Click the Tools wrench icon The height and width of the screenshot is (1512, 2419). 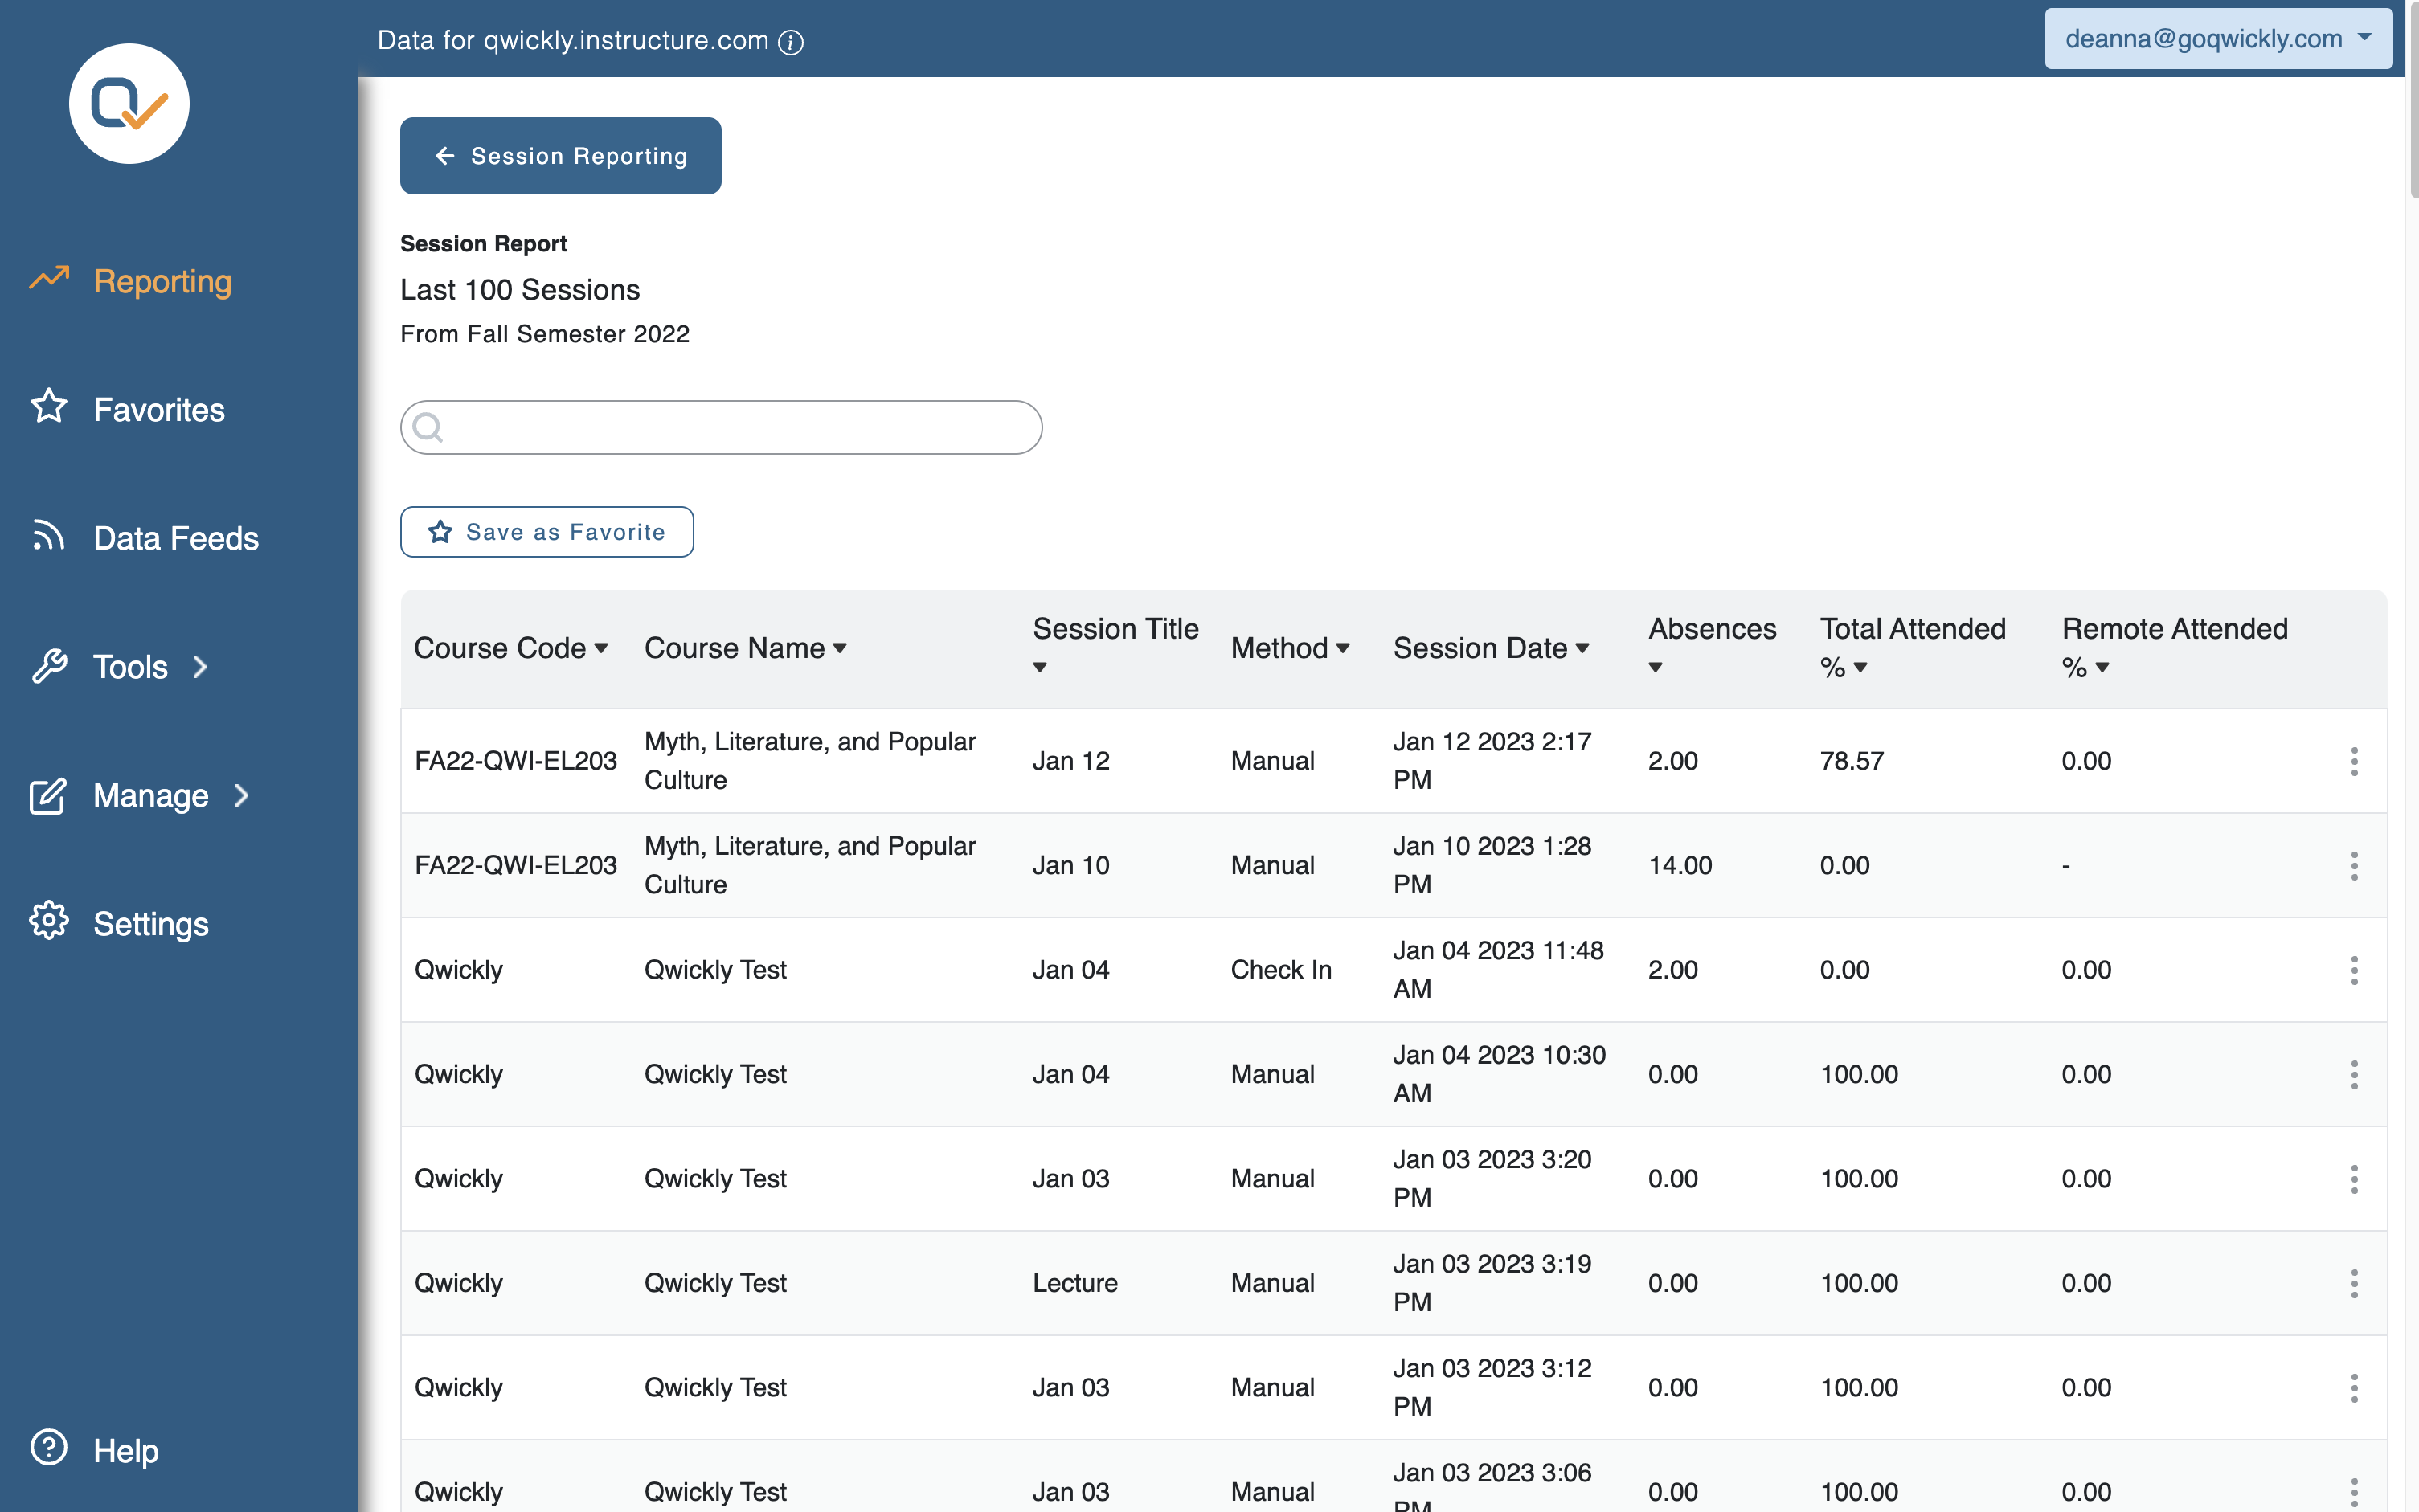tap(49, 665)
